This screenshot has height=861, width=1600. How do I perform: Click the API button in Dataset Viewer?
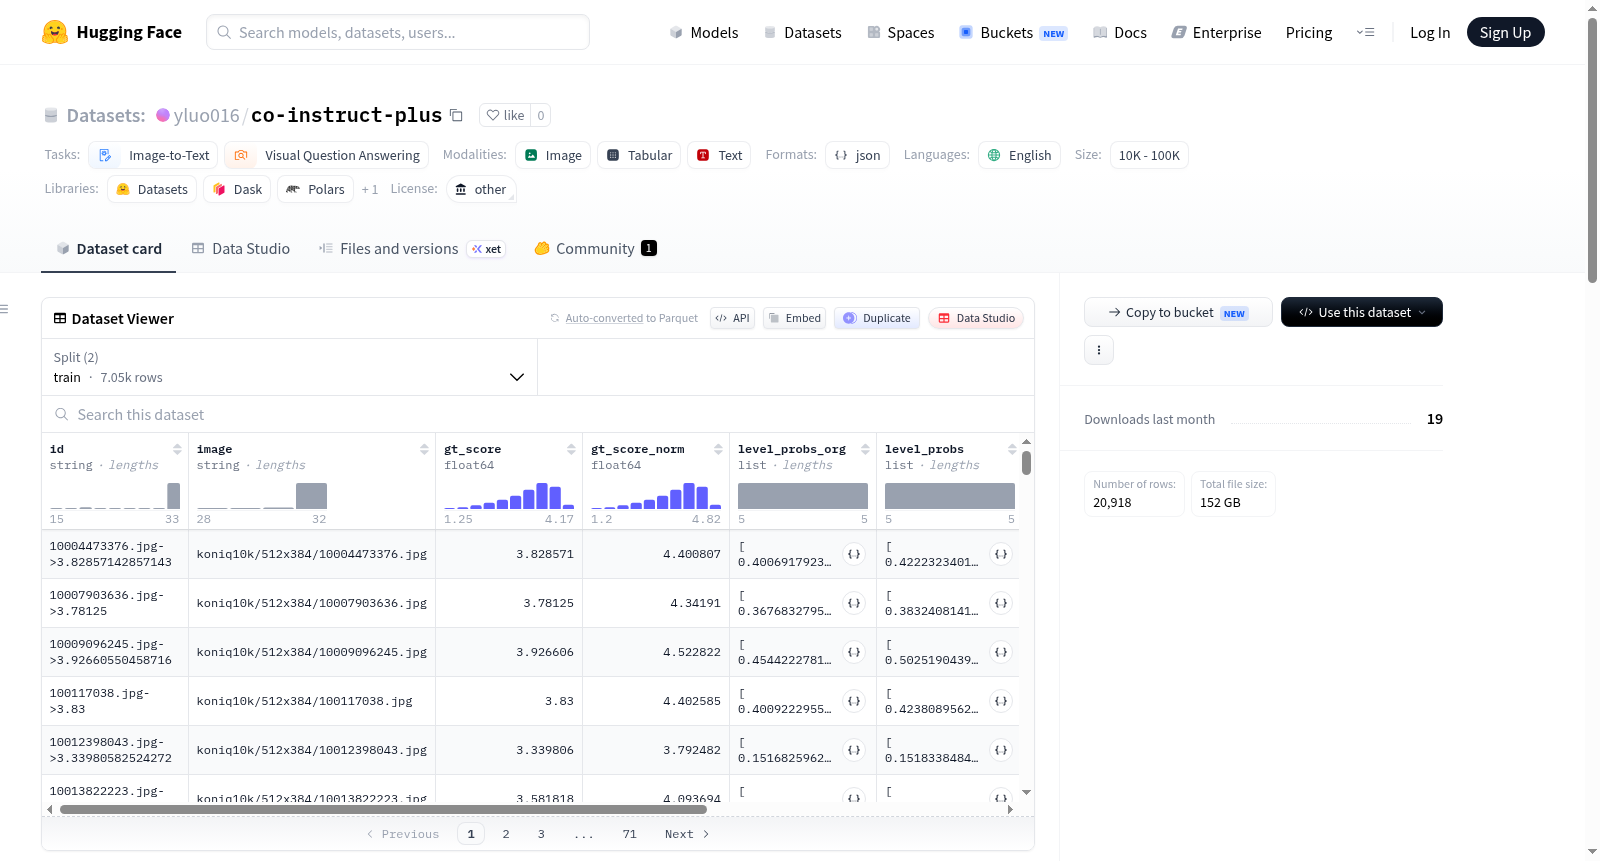pos(732,318)
